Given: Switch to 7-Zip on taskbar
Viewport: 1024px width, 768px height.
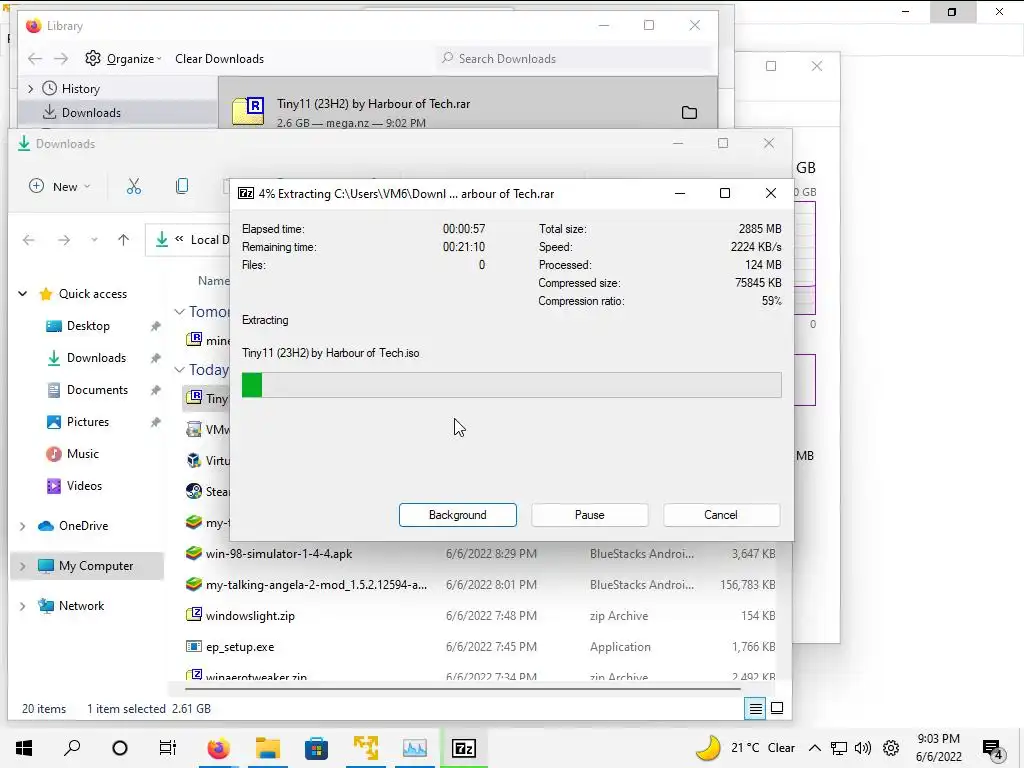Looking at the screenshot, I should click(464, 748).
